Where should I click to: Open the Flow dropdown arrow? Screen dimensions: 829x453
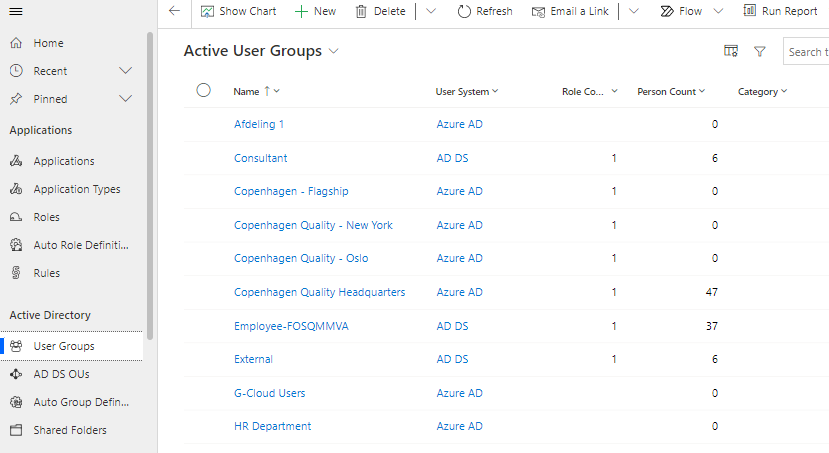pos(718,11)
